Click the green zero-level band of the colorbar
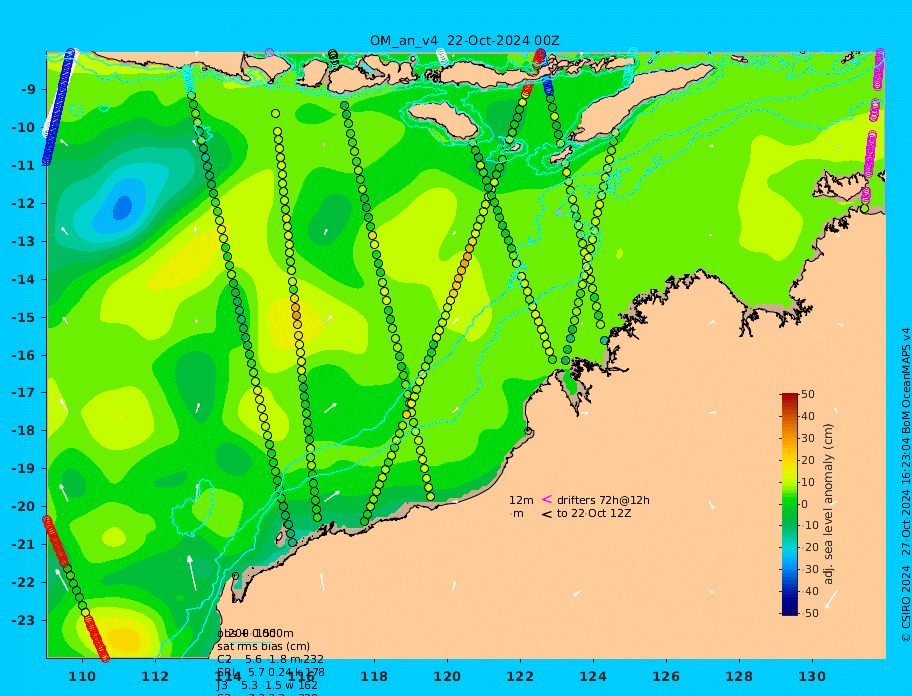 pos(790,504)
